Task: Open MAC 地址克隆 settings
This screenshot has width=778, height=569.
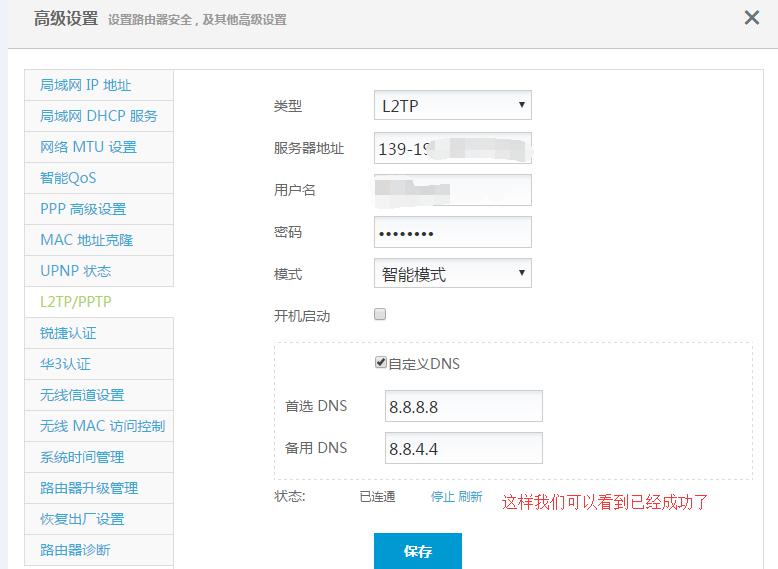Action: (99, 240)
